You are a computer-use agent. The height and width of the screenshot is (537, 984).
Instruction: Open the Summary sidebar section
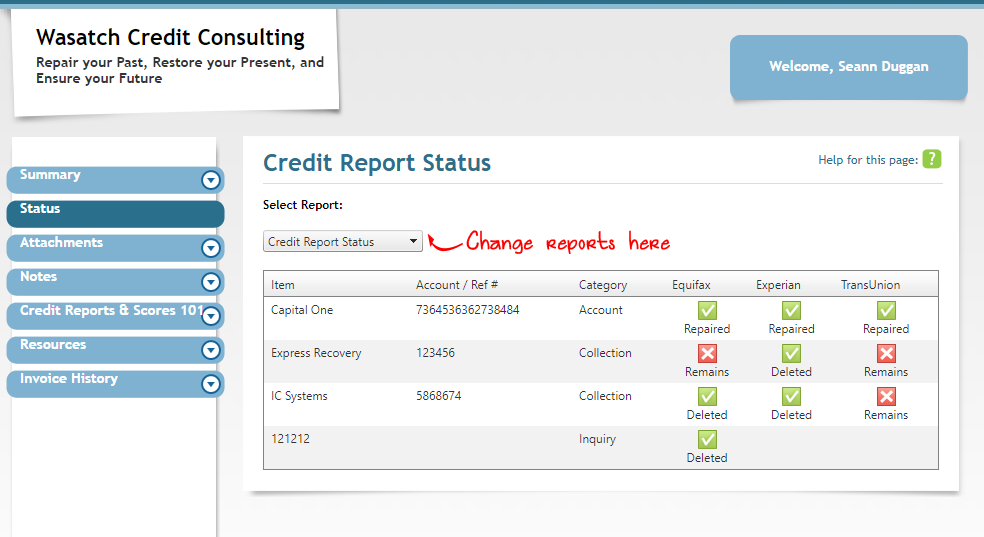(115, 180)
